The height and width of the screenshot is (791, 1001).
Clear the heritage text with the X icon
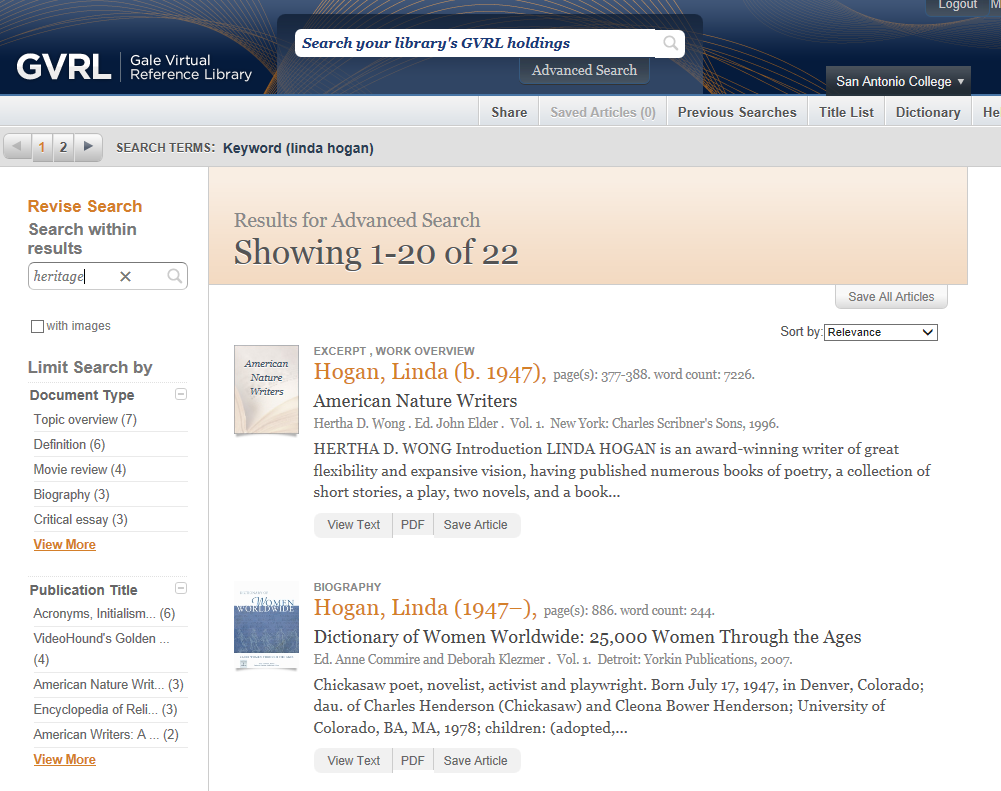pos(125,276)
